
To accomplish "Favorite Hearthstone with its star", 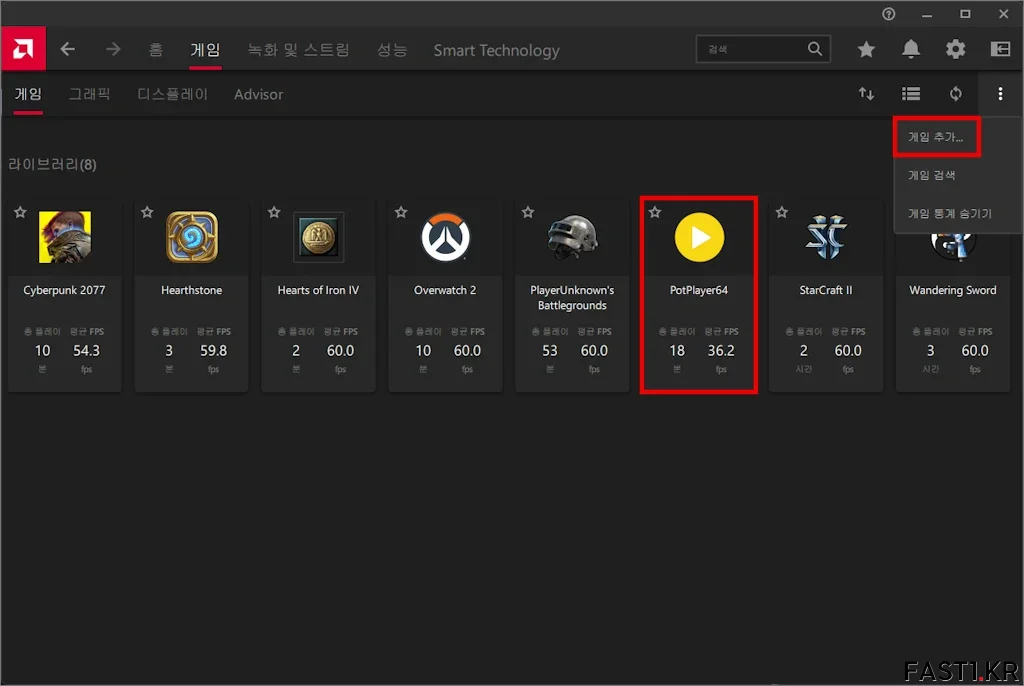I will click(x=147, y=212).
